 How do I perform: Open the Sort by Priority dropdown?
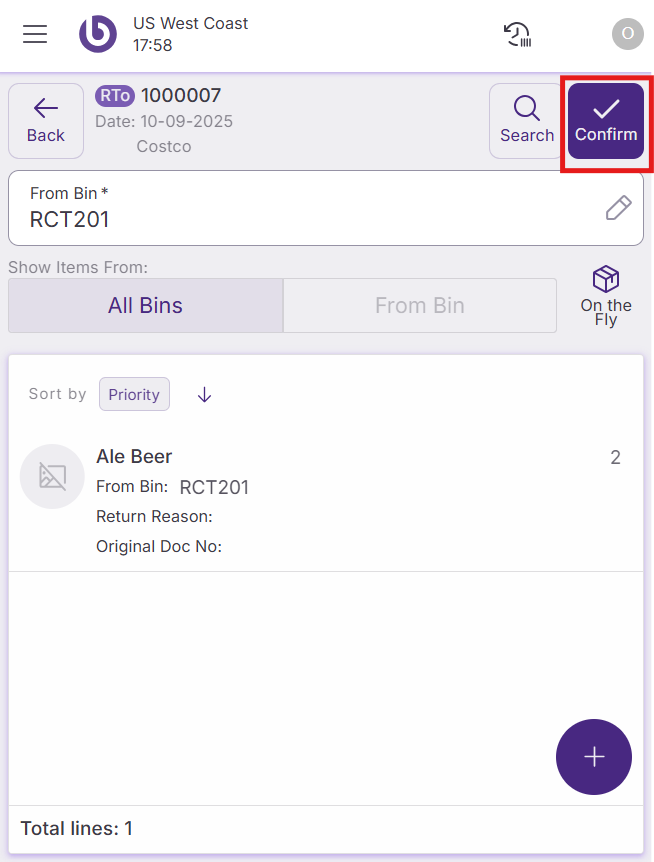click(134, 394)
